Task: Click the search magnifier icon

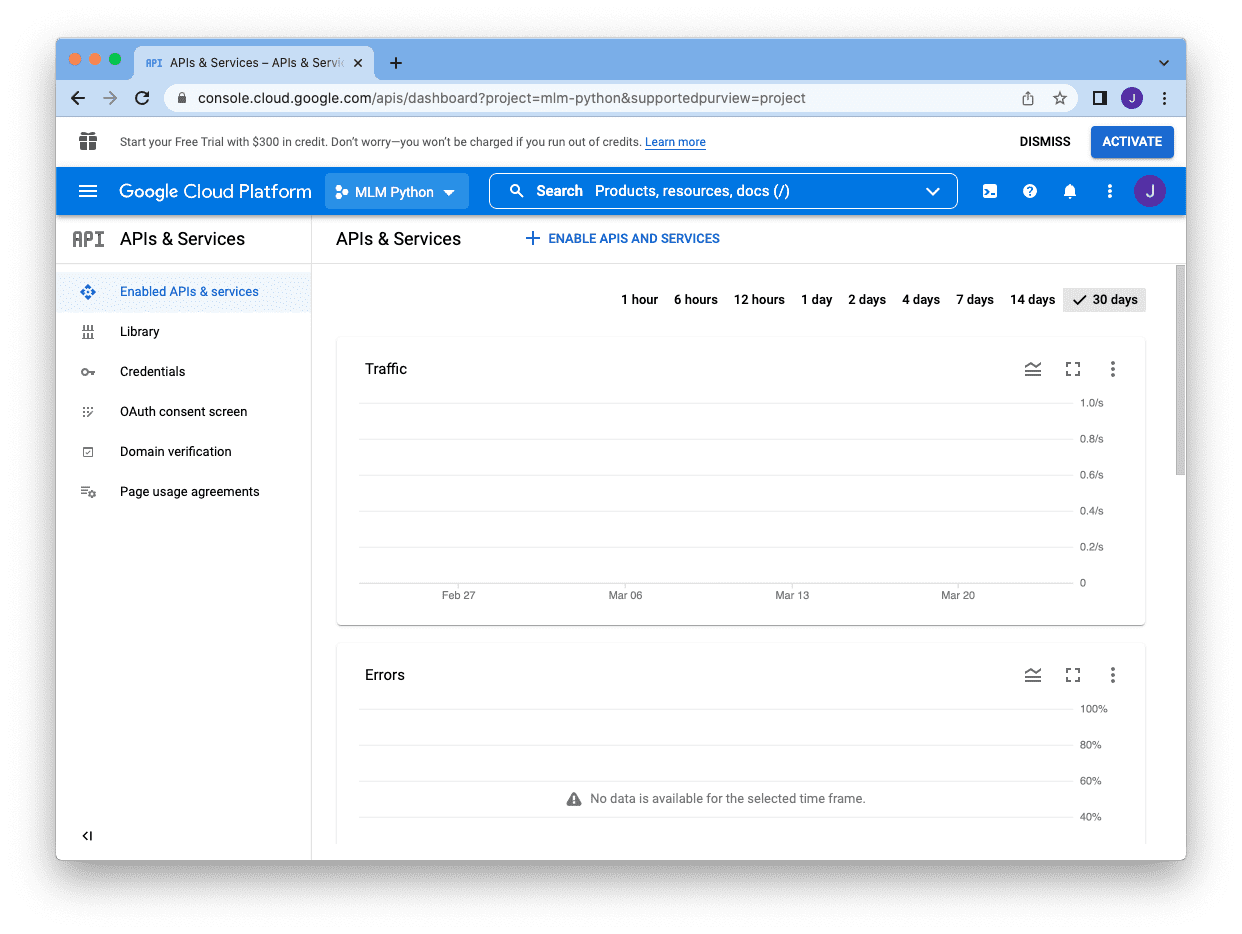Action: pyautogui.click(x=517, y=191)
